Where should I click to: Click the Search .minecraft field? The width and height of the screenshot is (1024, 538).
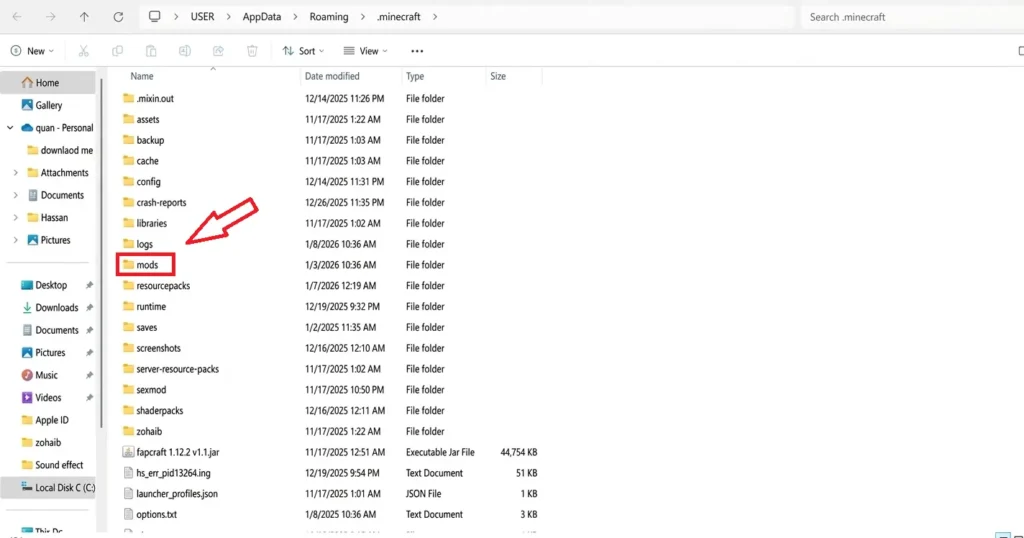912,17
